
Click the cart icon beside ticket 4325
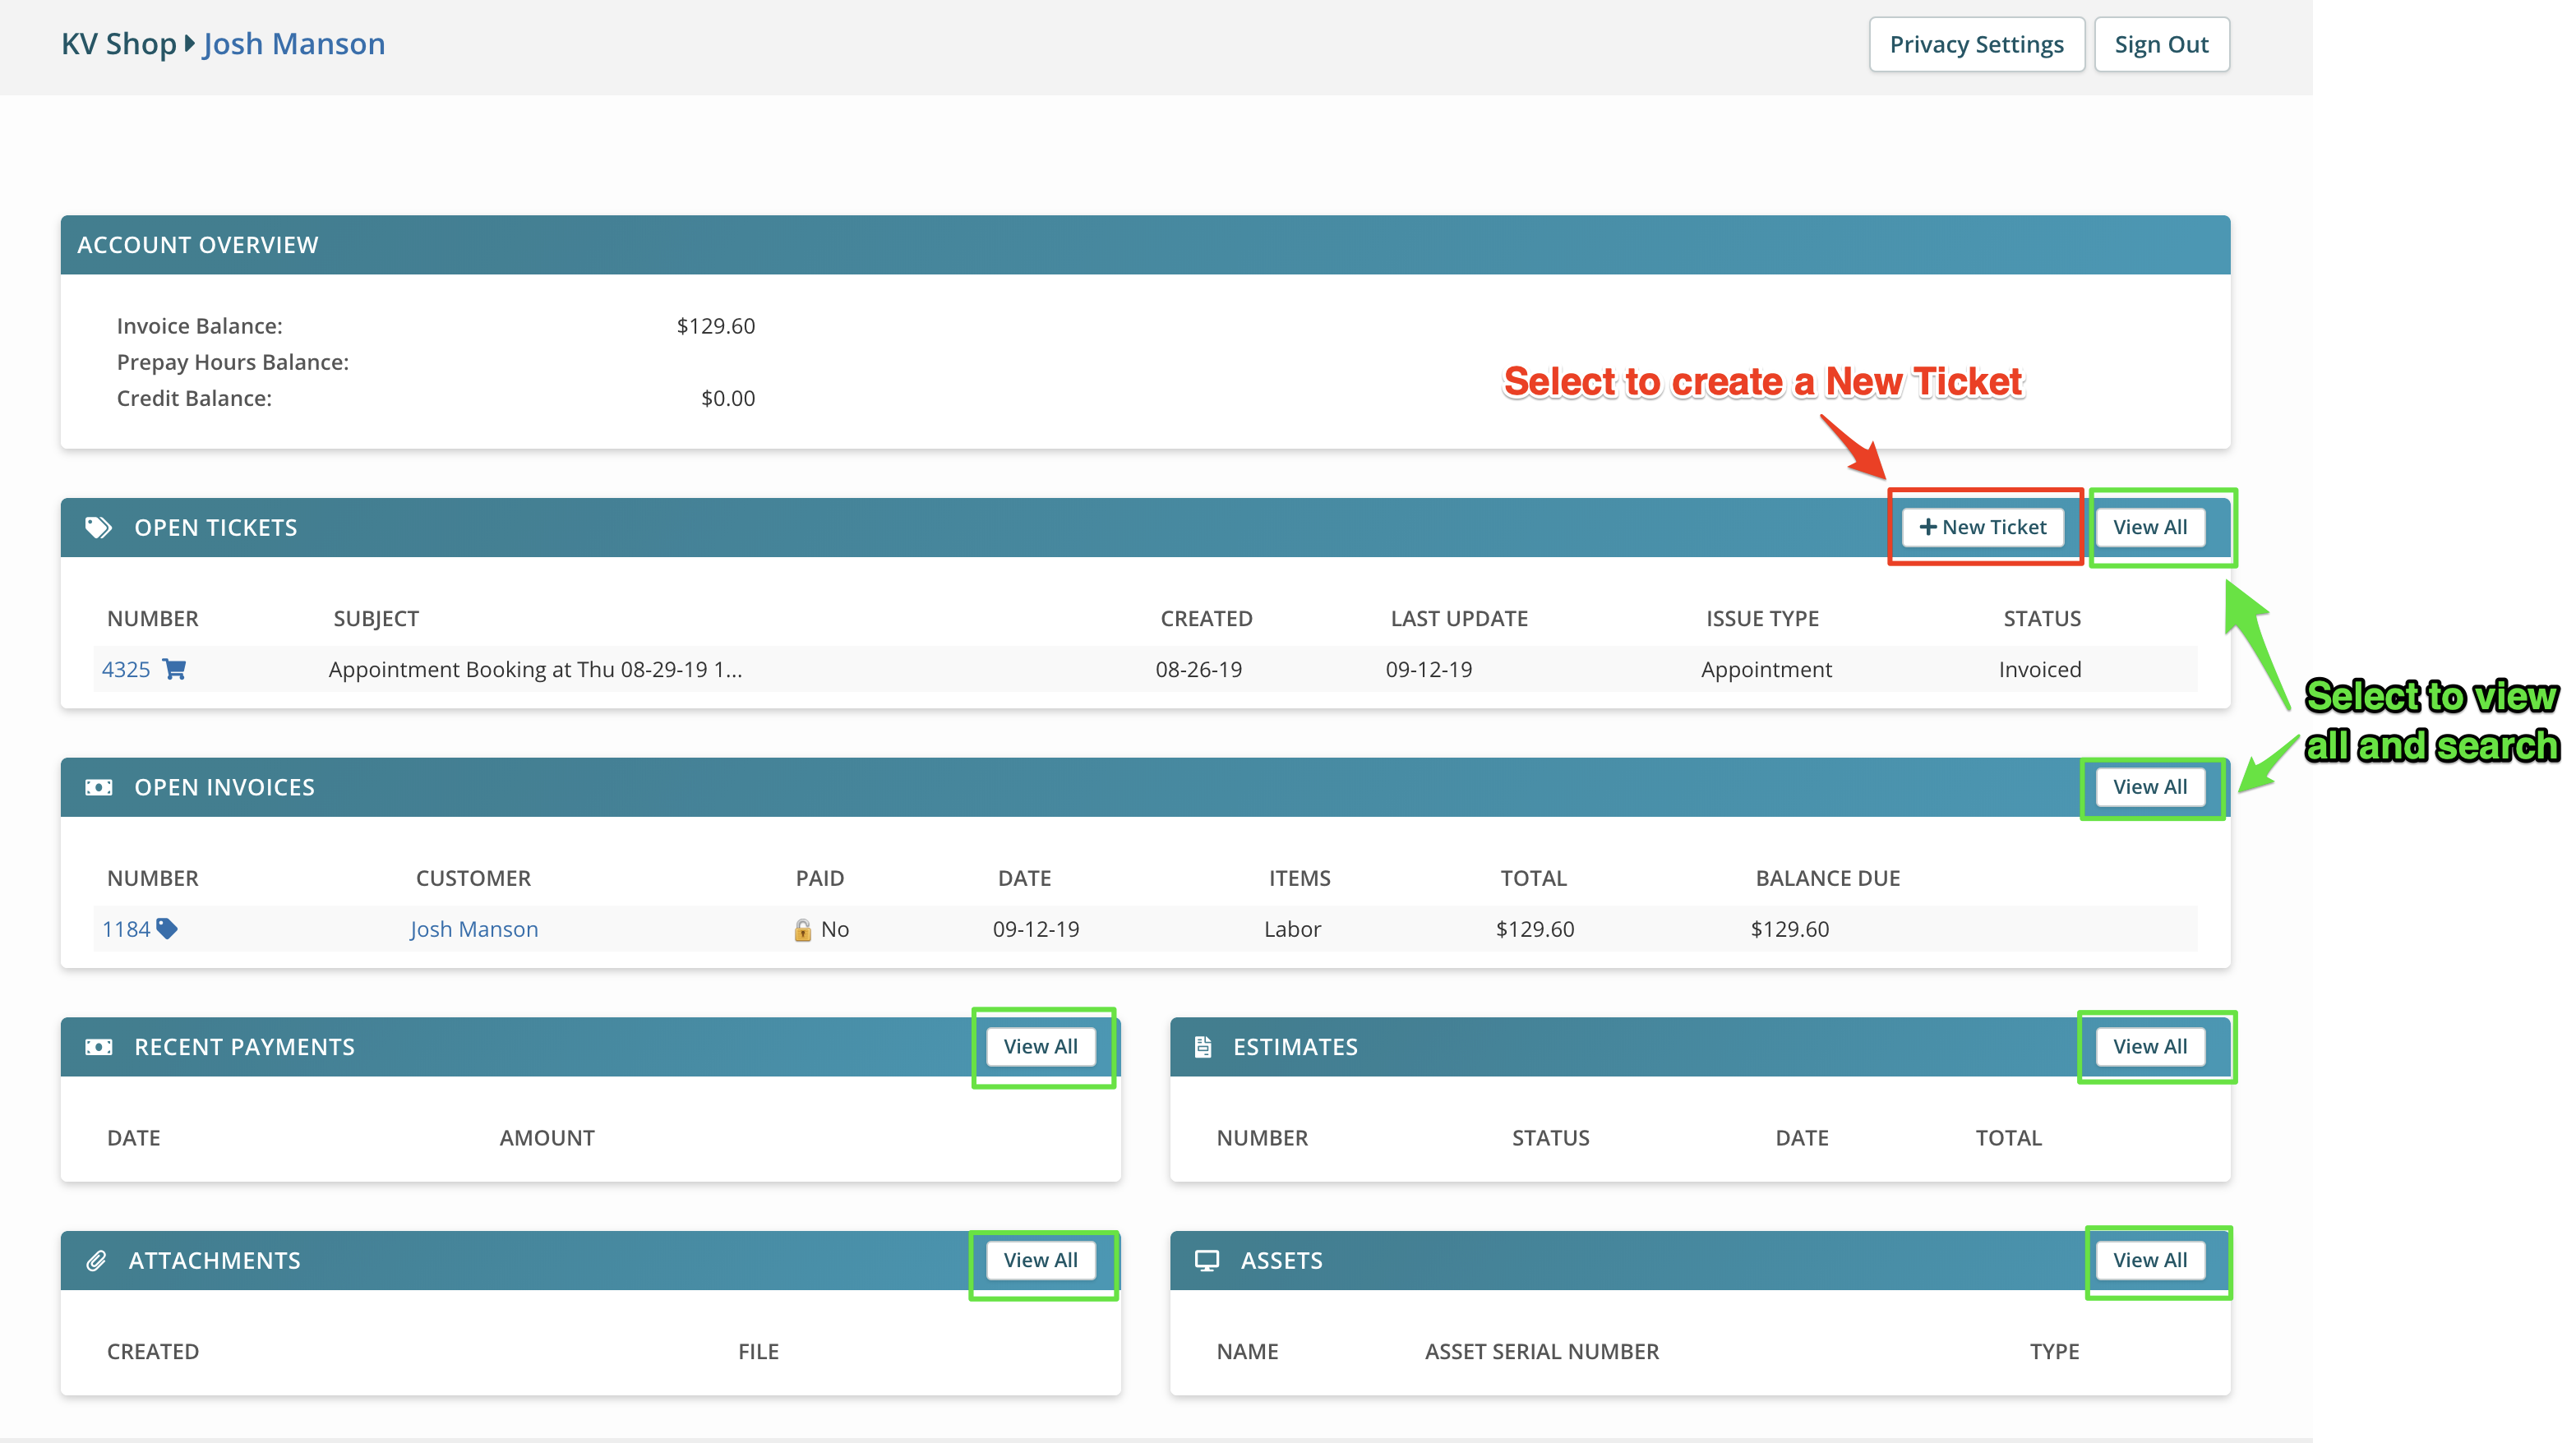[174, 669]
